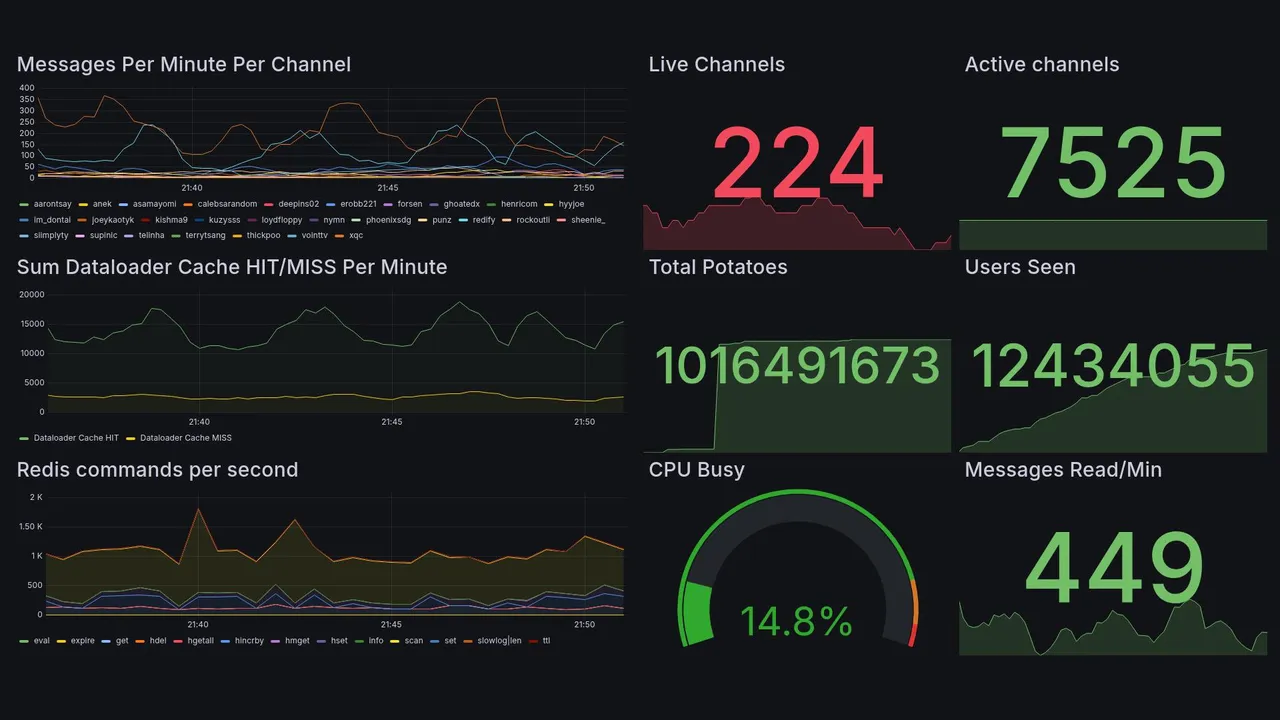Screen dimensions: 1280x720
Task: Open Sum Dataloader Cache HIT/MISS panel menu
Action: (x=232, y=267)
